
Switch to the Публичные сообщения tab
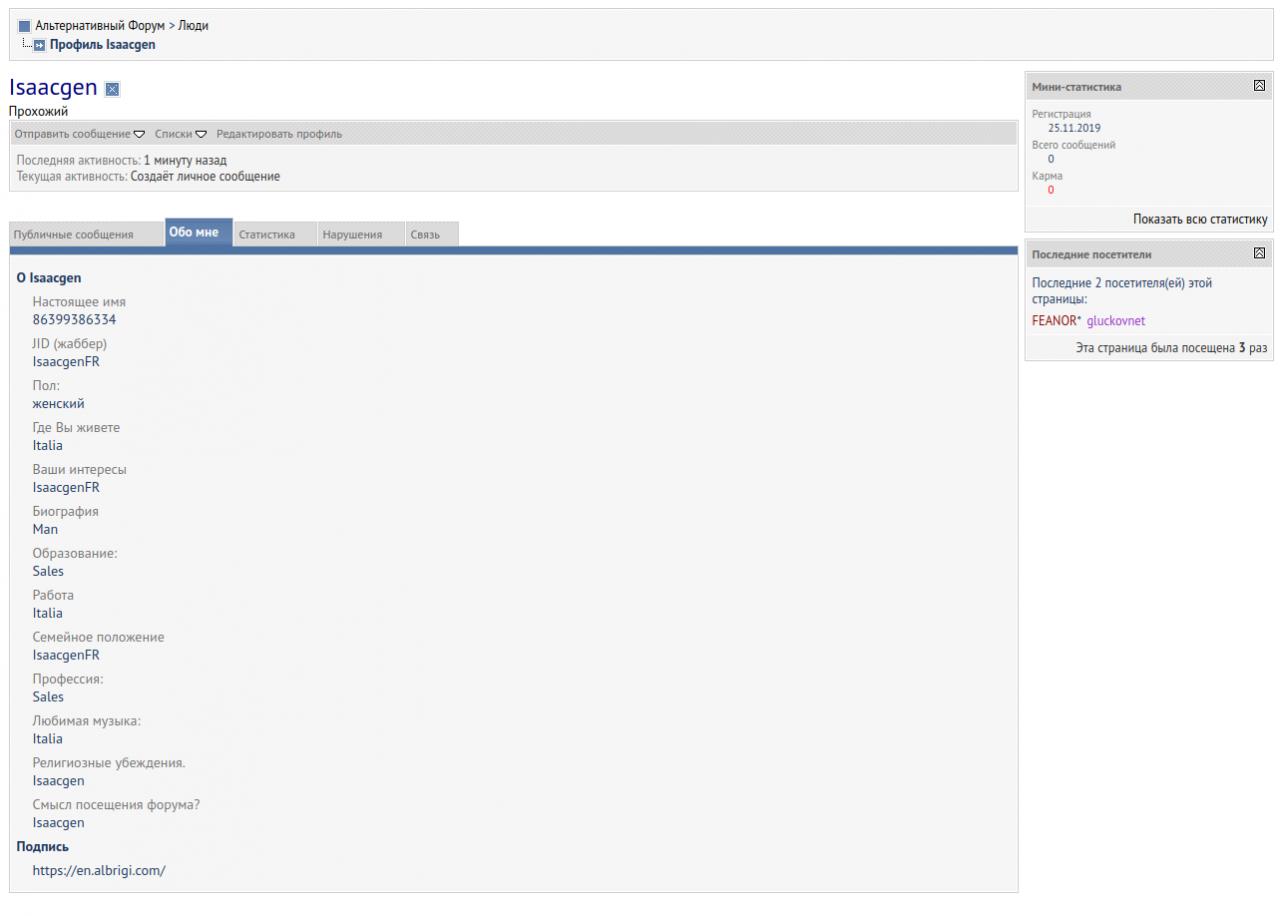coord(72,235)
